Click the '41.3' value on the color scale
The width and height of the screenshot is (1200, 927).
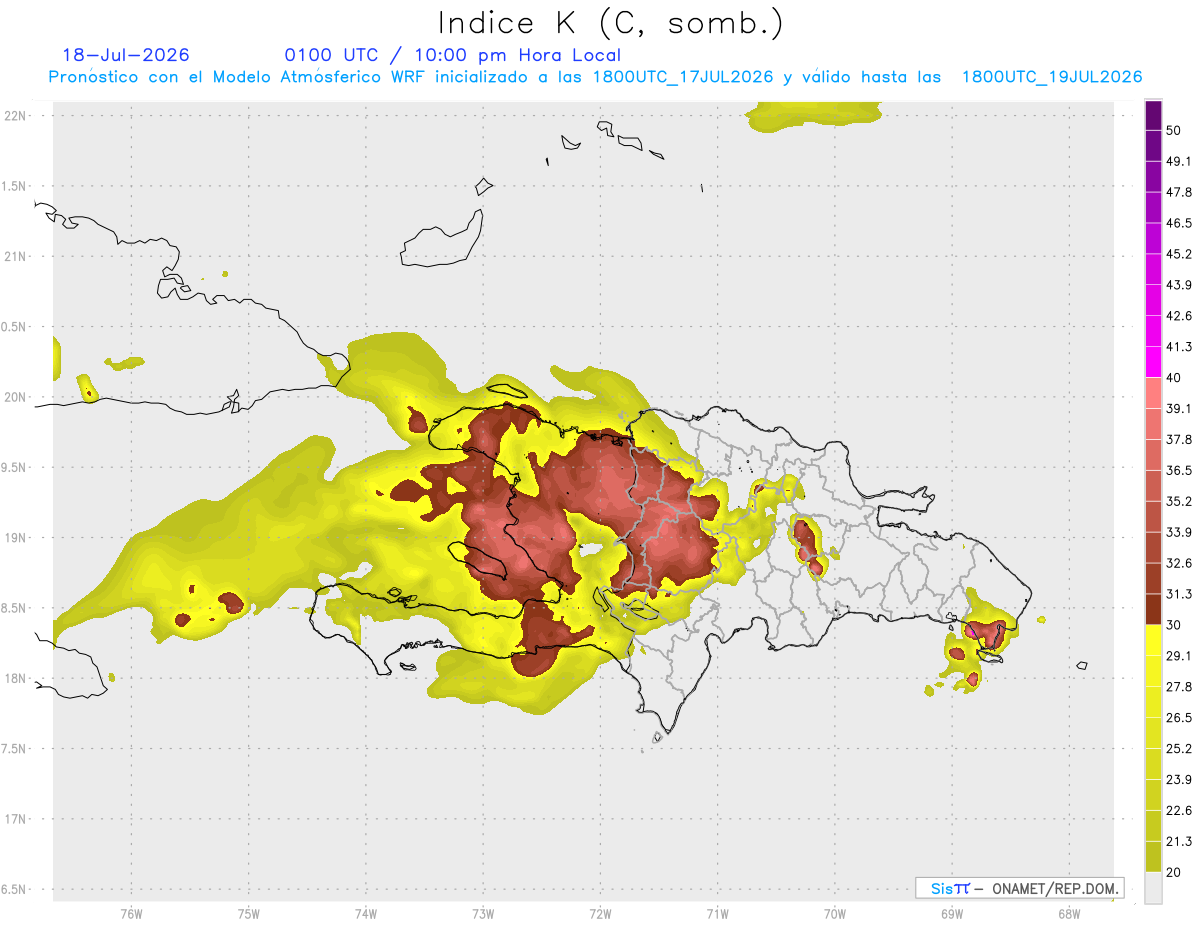tap(1179, 347)
